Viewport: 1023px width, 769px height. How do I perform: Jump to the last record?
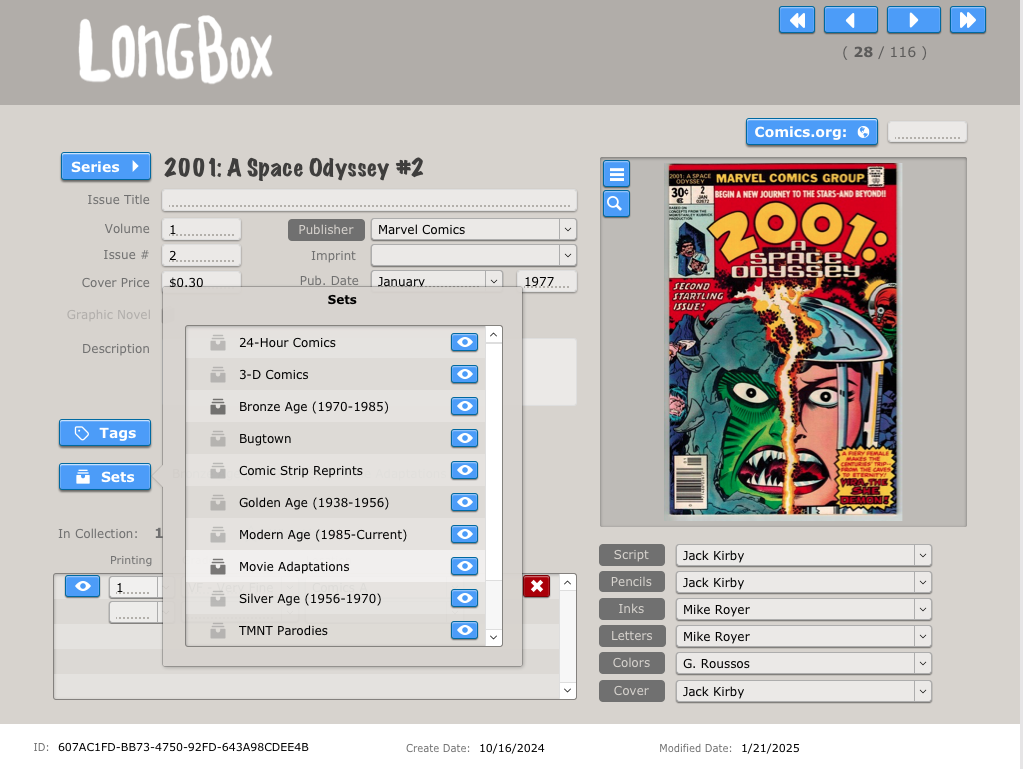coord(968,20)
